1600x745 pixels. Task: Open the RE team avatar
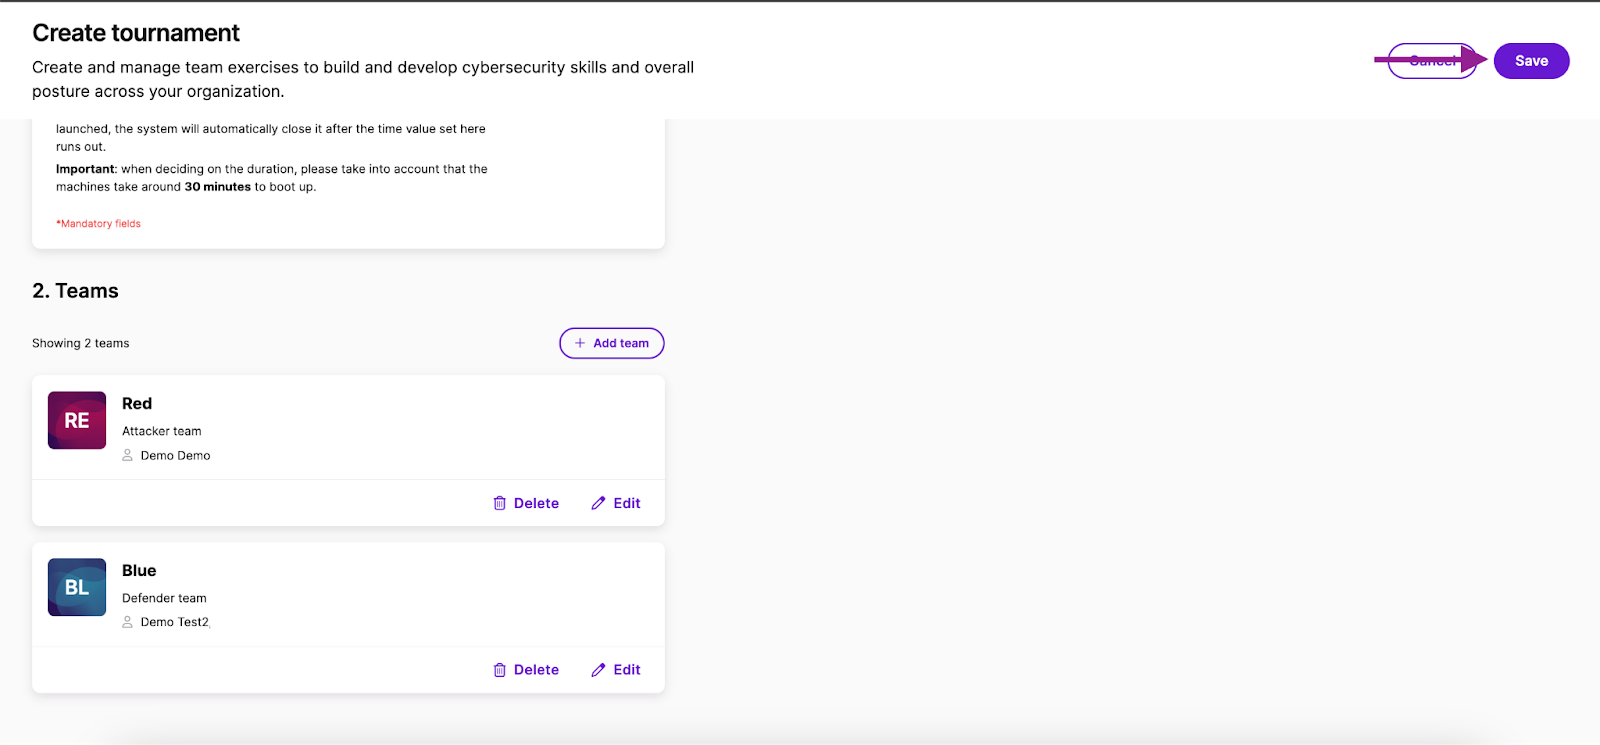77,420
